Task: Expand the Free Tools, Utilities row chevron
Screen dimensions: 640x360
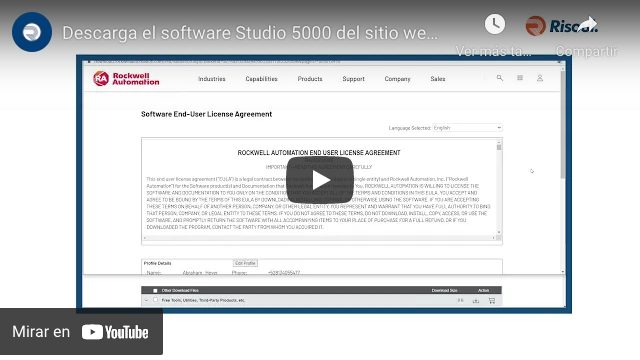Action: (x=146, y=300)
